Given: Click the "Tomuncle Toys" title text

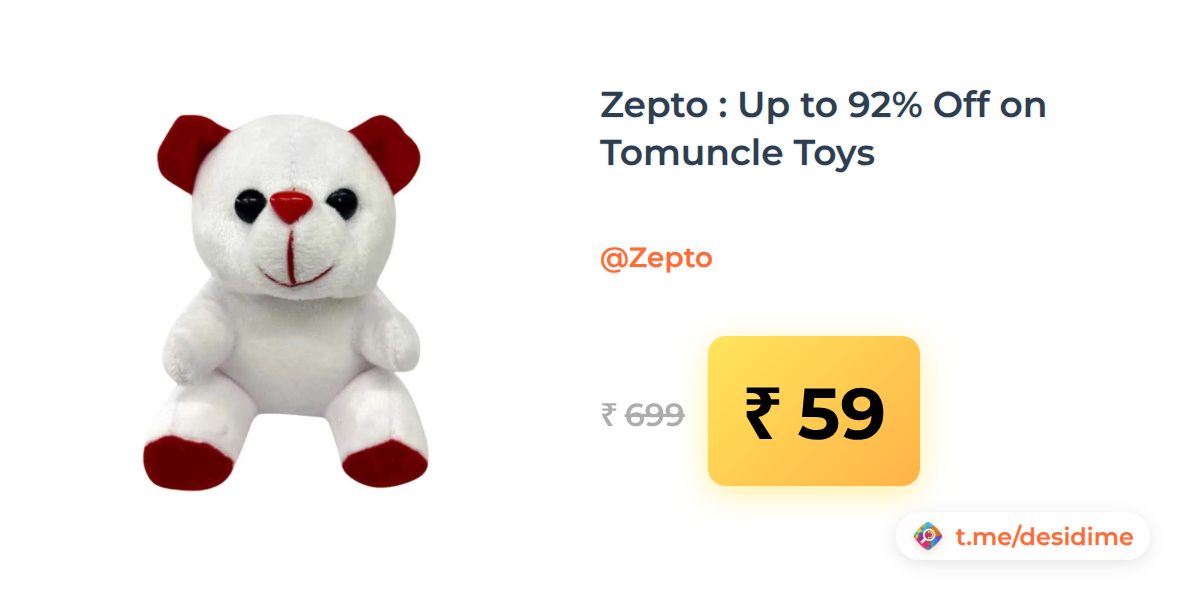Looking at the screenshot, I should coord(738,153).
